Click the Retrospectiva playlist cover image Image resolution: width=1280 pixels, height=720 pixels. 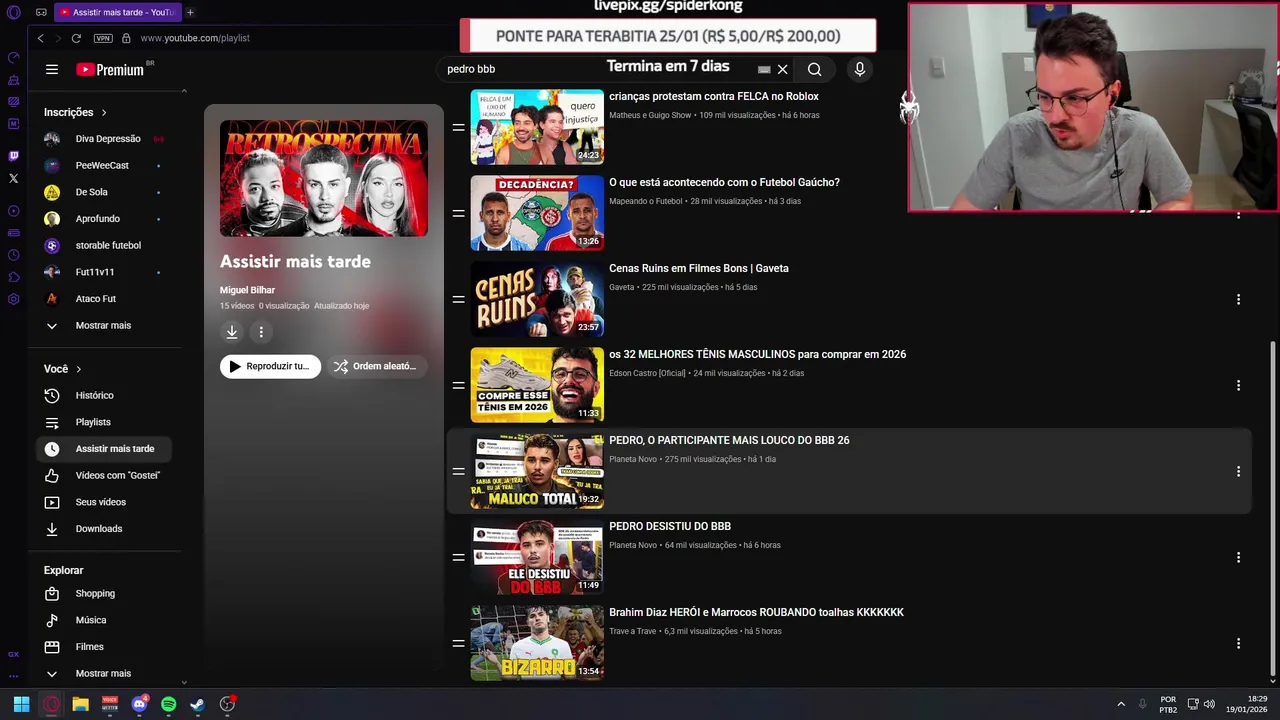[324, 179]
